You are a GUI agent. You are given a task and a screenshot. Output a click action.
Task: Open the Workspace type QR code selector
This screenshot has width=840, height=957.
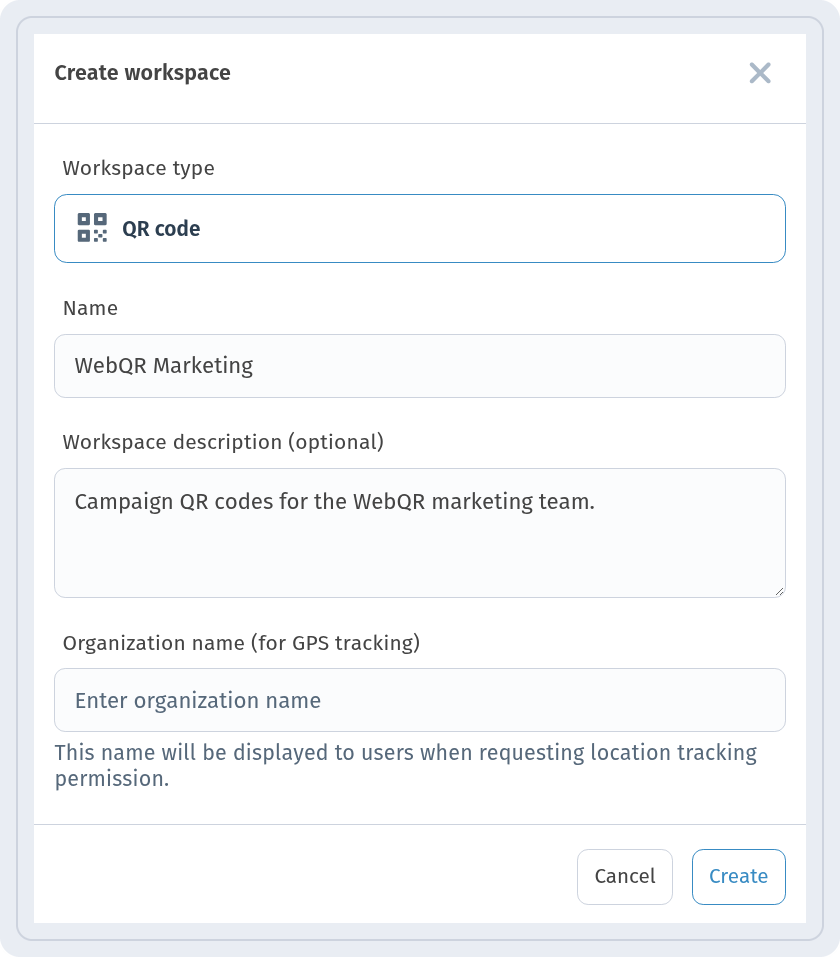420,229
